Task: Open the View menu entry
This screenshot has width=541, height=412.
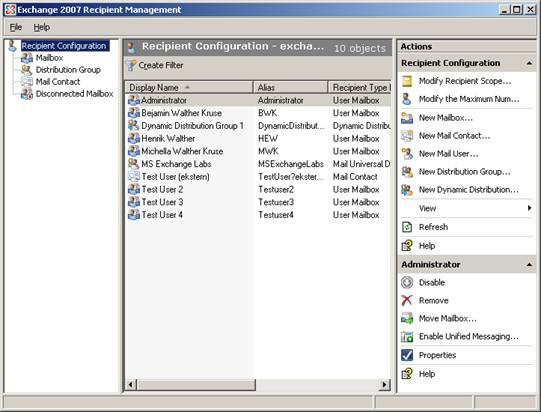Action: pos(427,208)
